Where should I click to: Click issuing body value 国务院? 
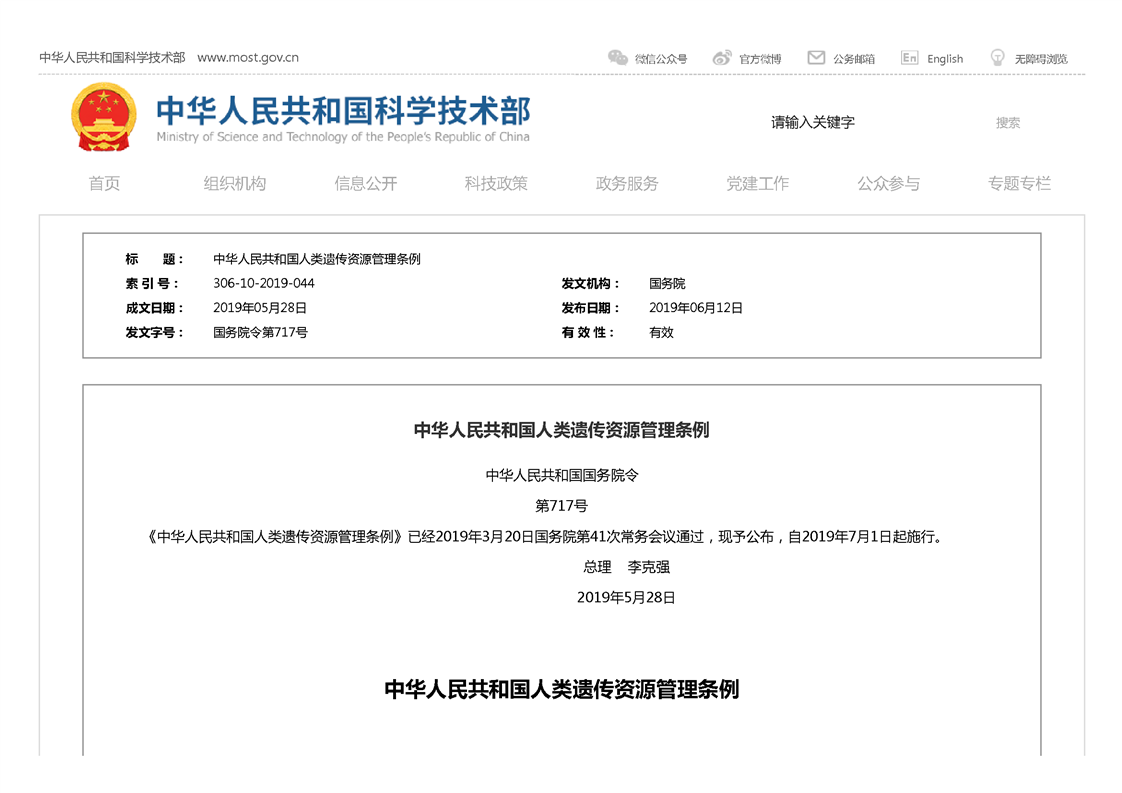(667, 283)
